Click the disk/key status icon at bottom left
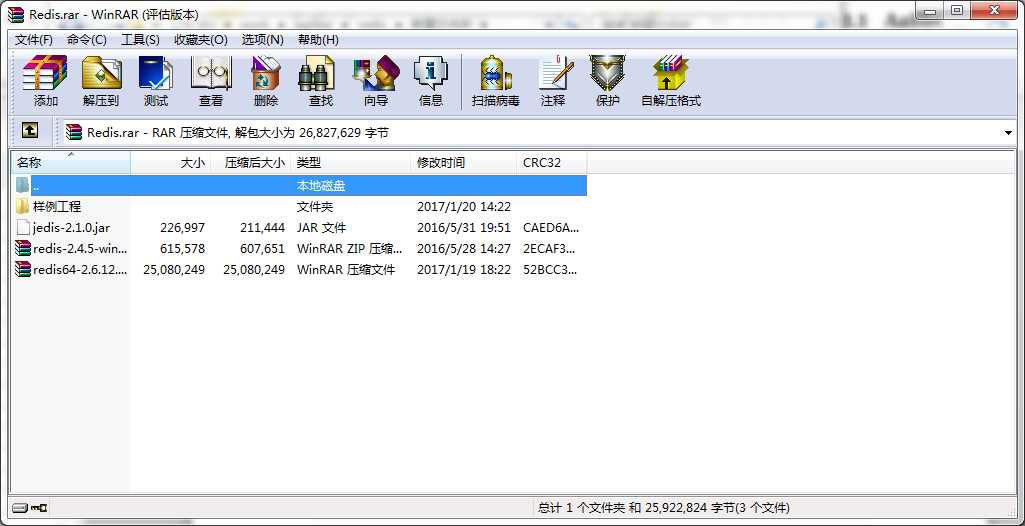This screenshot has height=526, width=1025. (x=30, y=507)
